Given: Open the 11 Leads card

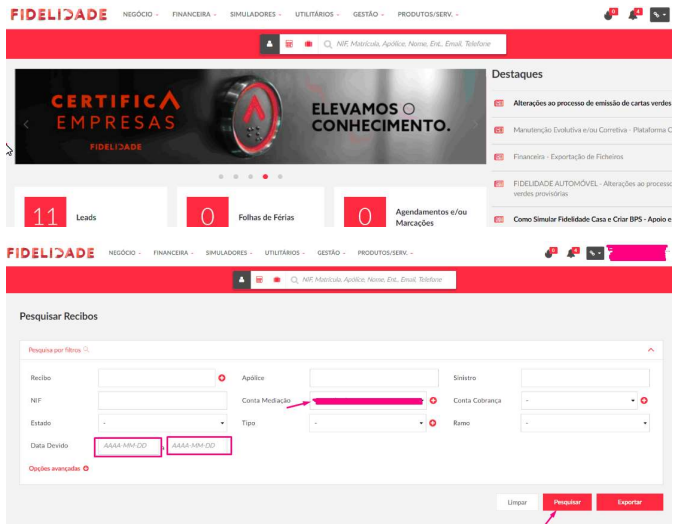Looking at the screenshot, I should pos(91,207).
